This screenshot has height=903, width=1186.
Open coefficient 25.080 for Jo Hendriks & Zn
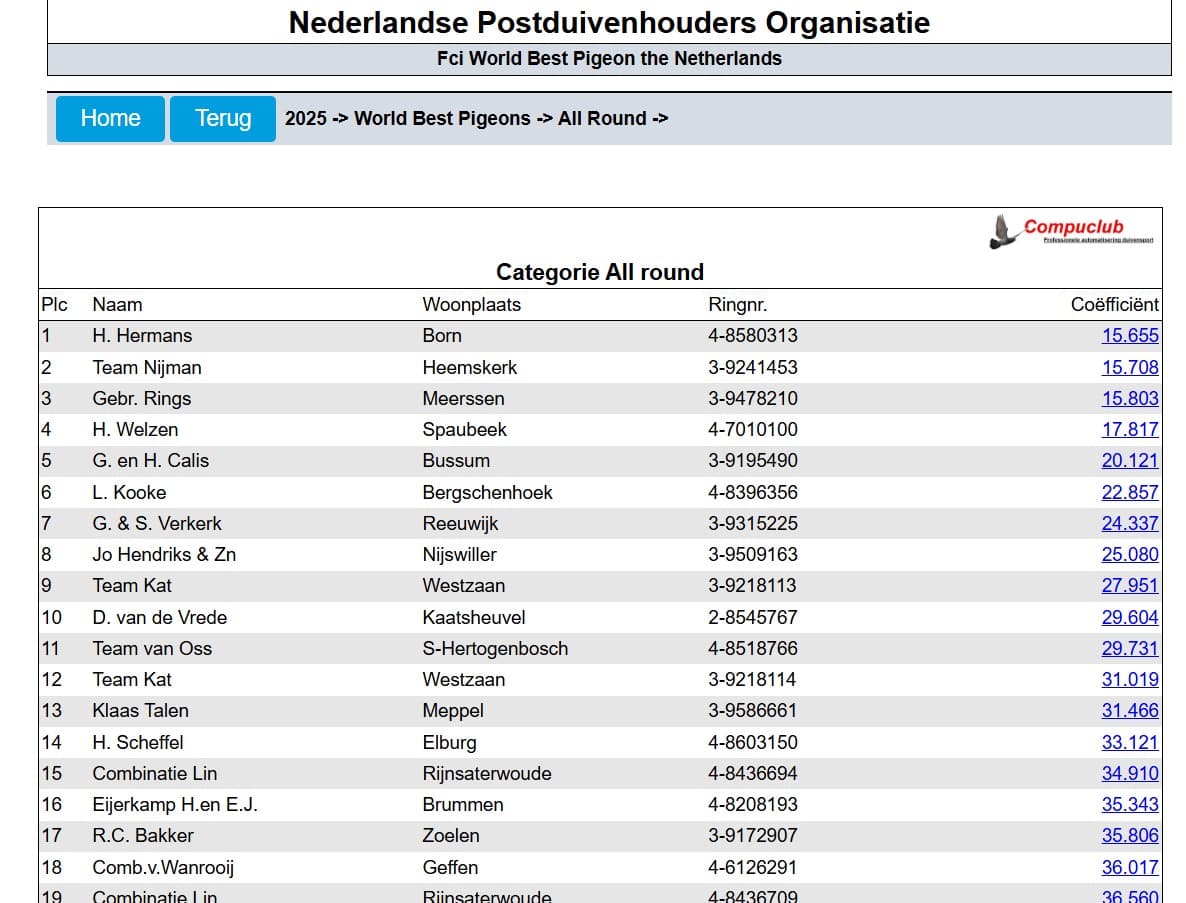(x=1130, y=554)
